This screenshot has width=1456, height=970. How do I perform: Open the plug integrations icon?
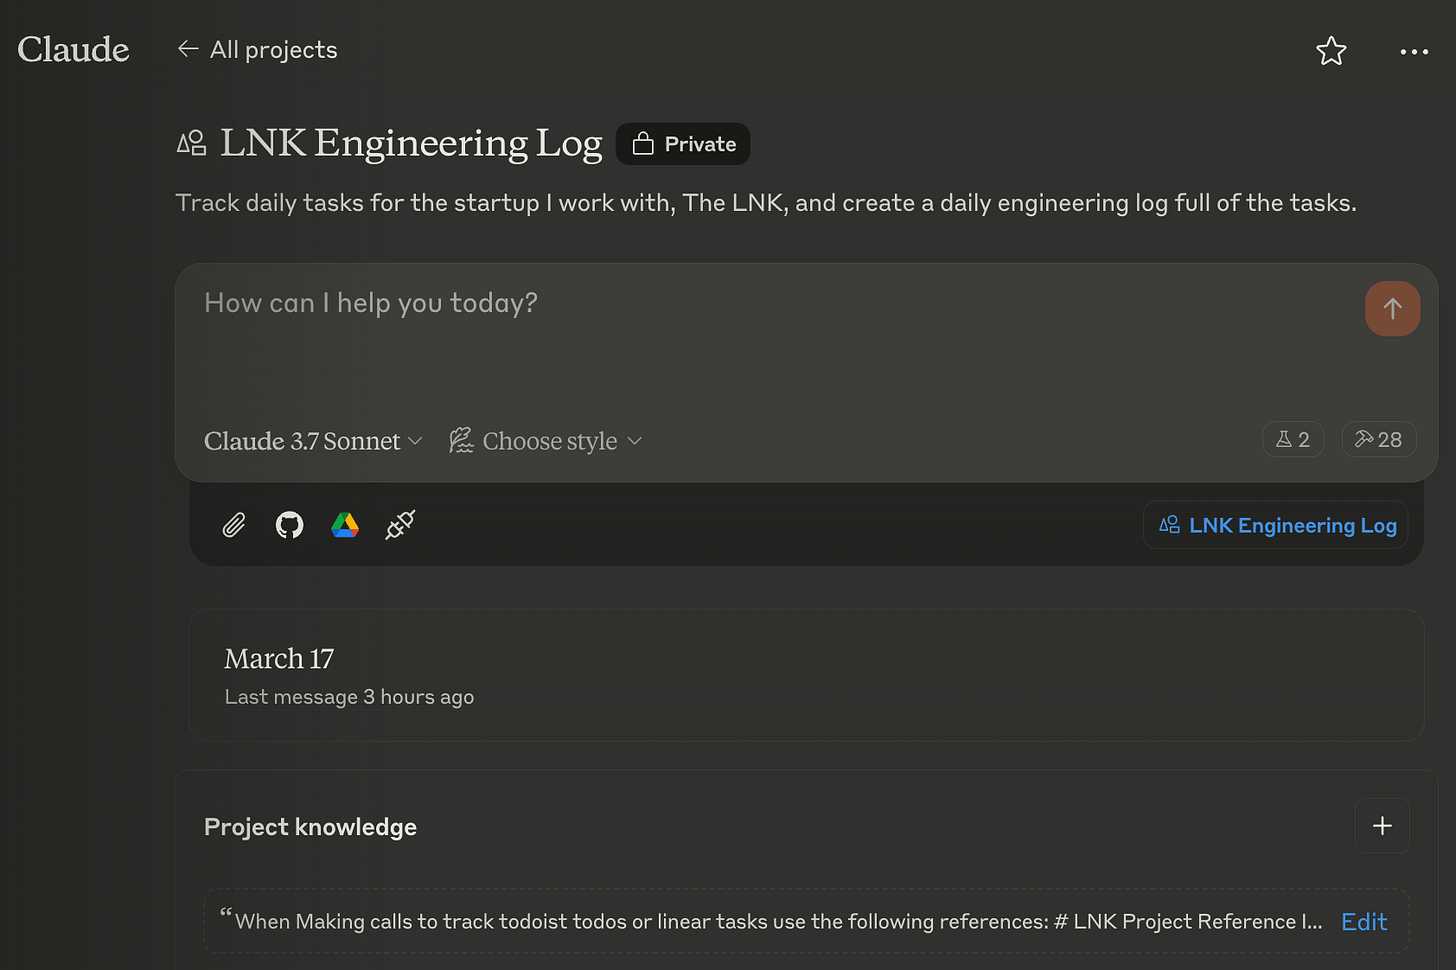pyautogui.click(x=400, y=525)
